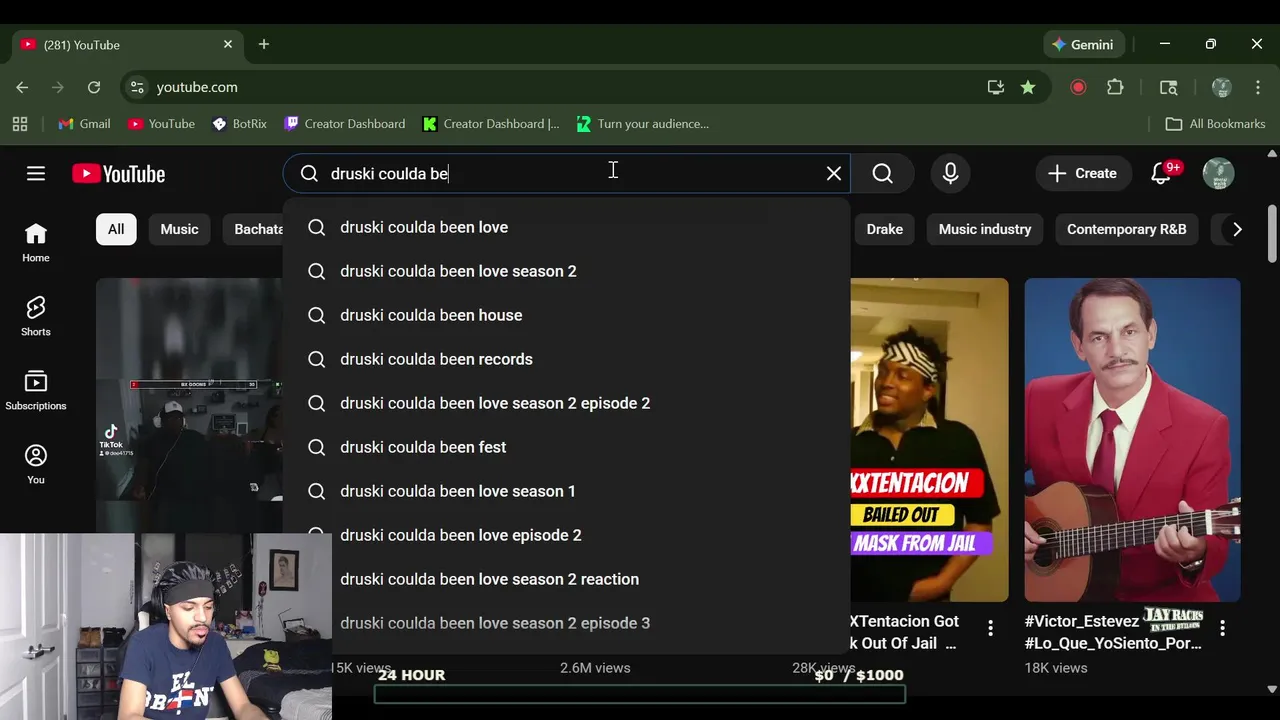Open the BotRix bookmark
Viewport: 1280px width, 720px height.
click(239, 124)
